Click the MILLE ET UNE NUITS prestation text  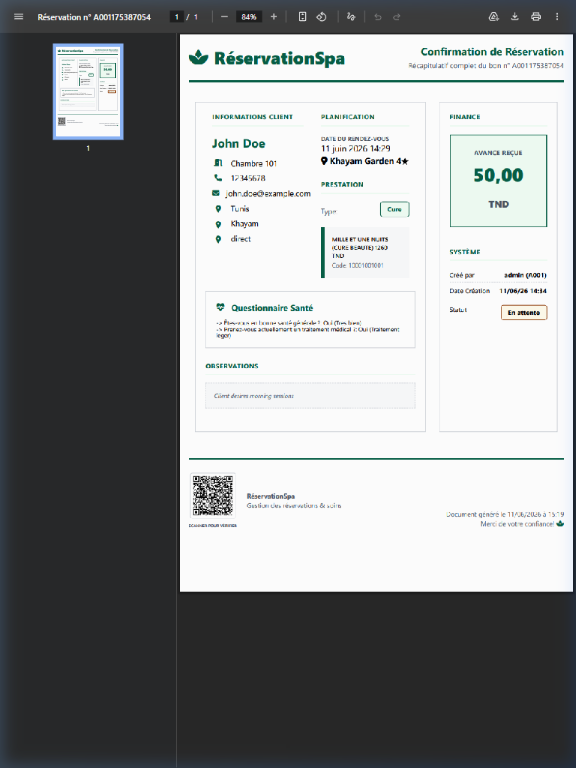(x=360, y=247)
